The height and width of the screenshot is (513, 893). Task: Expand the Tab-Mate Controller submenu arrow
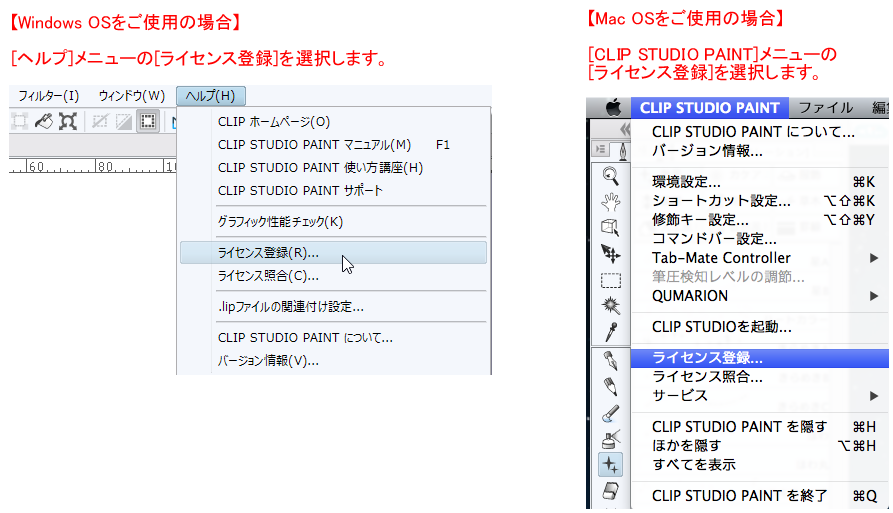(874, 258)
